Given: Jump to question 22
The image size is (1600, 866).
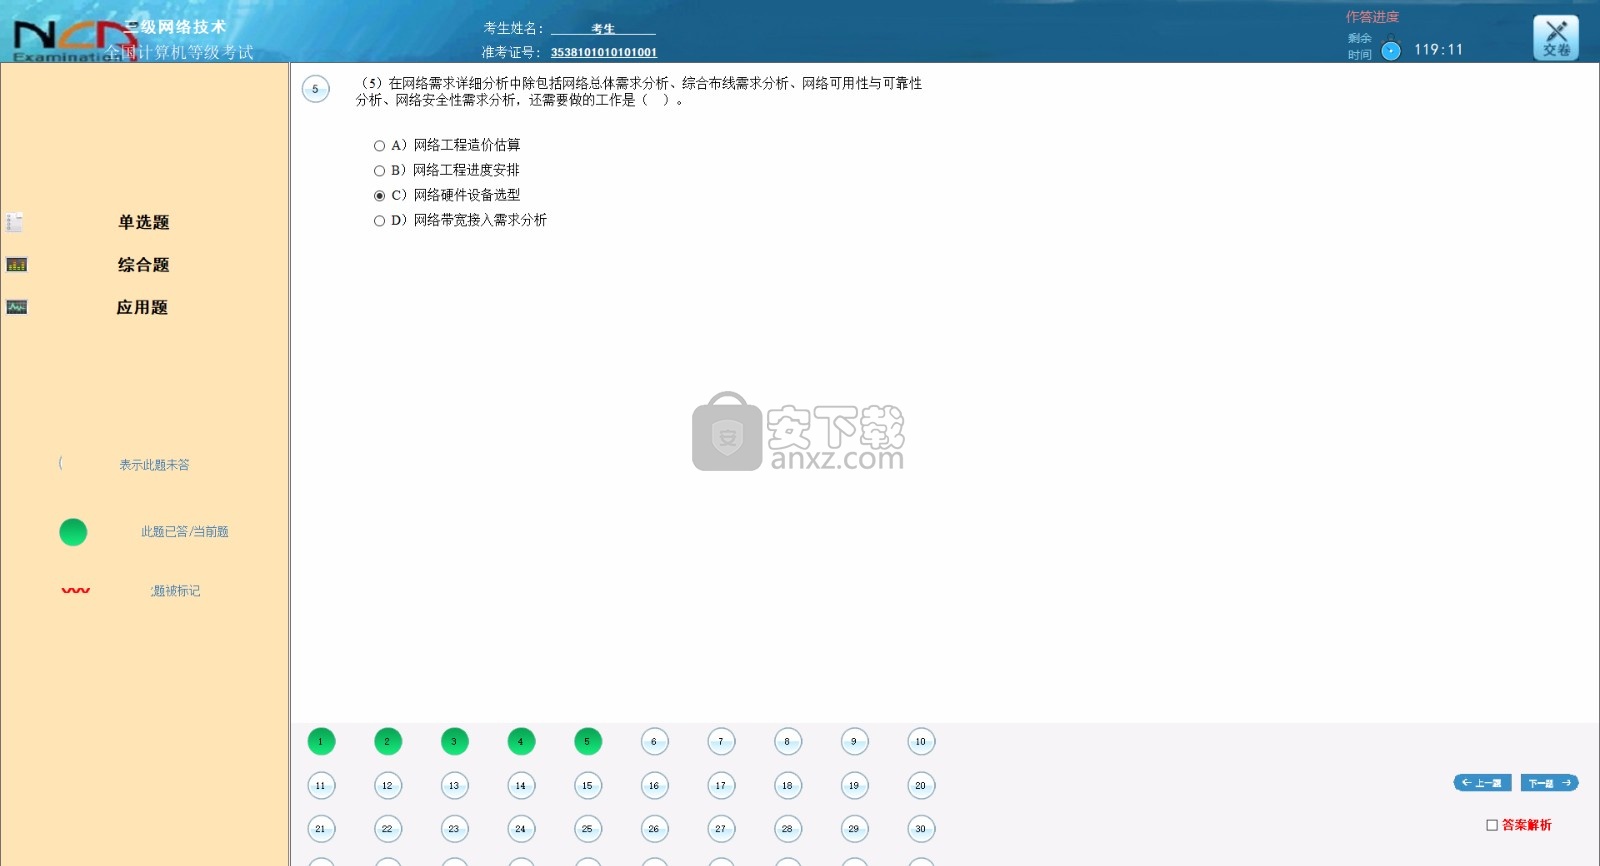Looking at the screenshot, I should point(388,828).
